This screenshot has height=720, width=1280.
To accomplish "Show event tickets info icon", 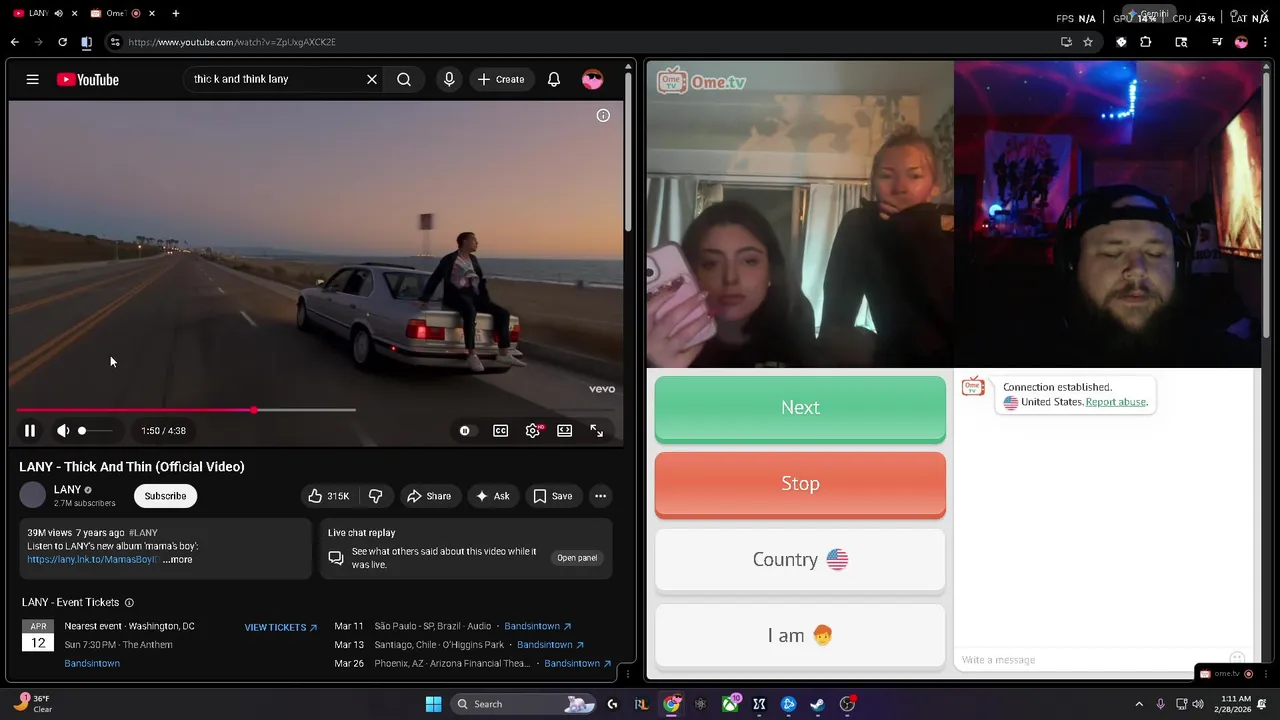I will pos(129,603).
